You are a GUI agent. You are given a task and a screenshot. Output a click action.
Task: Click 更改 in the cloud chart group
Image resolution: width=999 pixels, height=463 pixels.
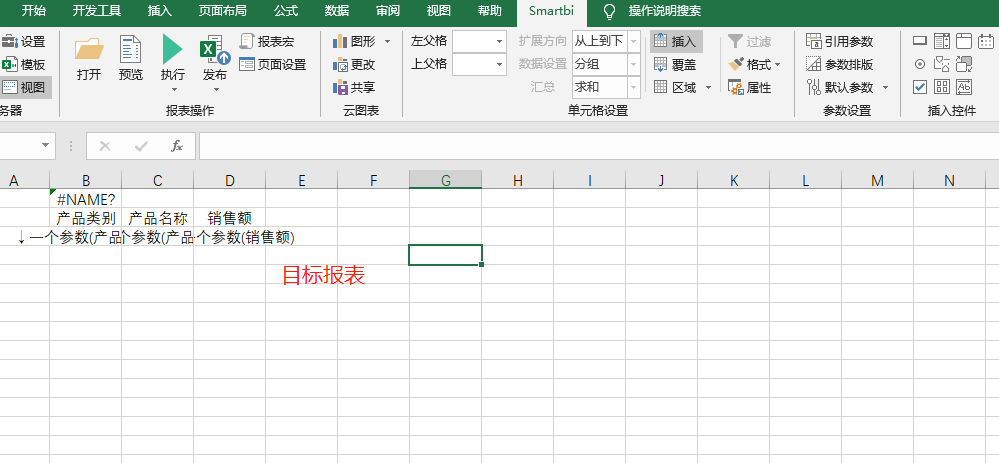[354, 65]
